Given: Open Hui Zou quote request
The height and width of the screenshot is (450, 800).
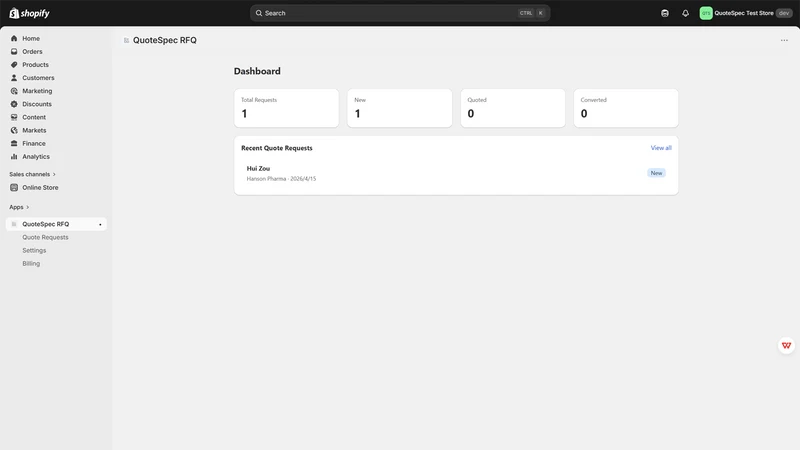Looking at the screenshot, I should 456,173.
